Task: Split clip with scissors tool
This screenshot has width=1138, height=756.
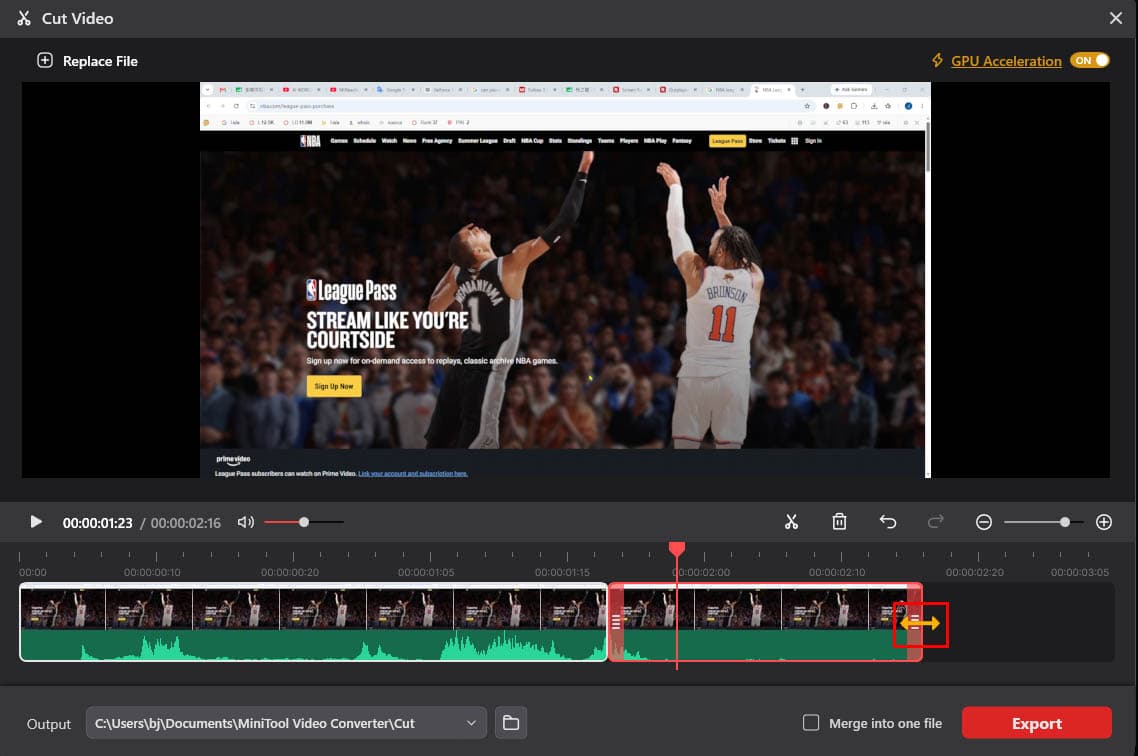Action: point(791,522)
